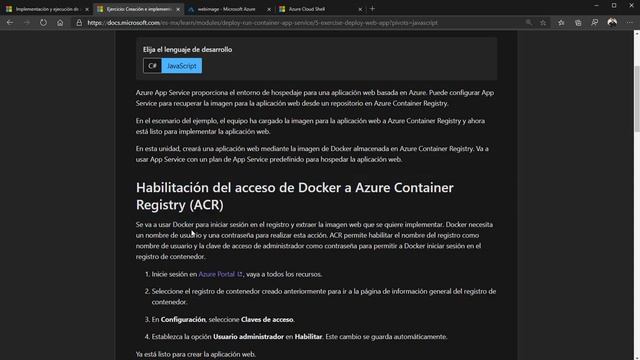Maximize the browser window
Image resolution: width=640 pixels, height=360 pixels.
(x=614, y=6)
